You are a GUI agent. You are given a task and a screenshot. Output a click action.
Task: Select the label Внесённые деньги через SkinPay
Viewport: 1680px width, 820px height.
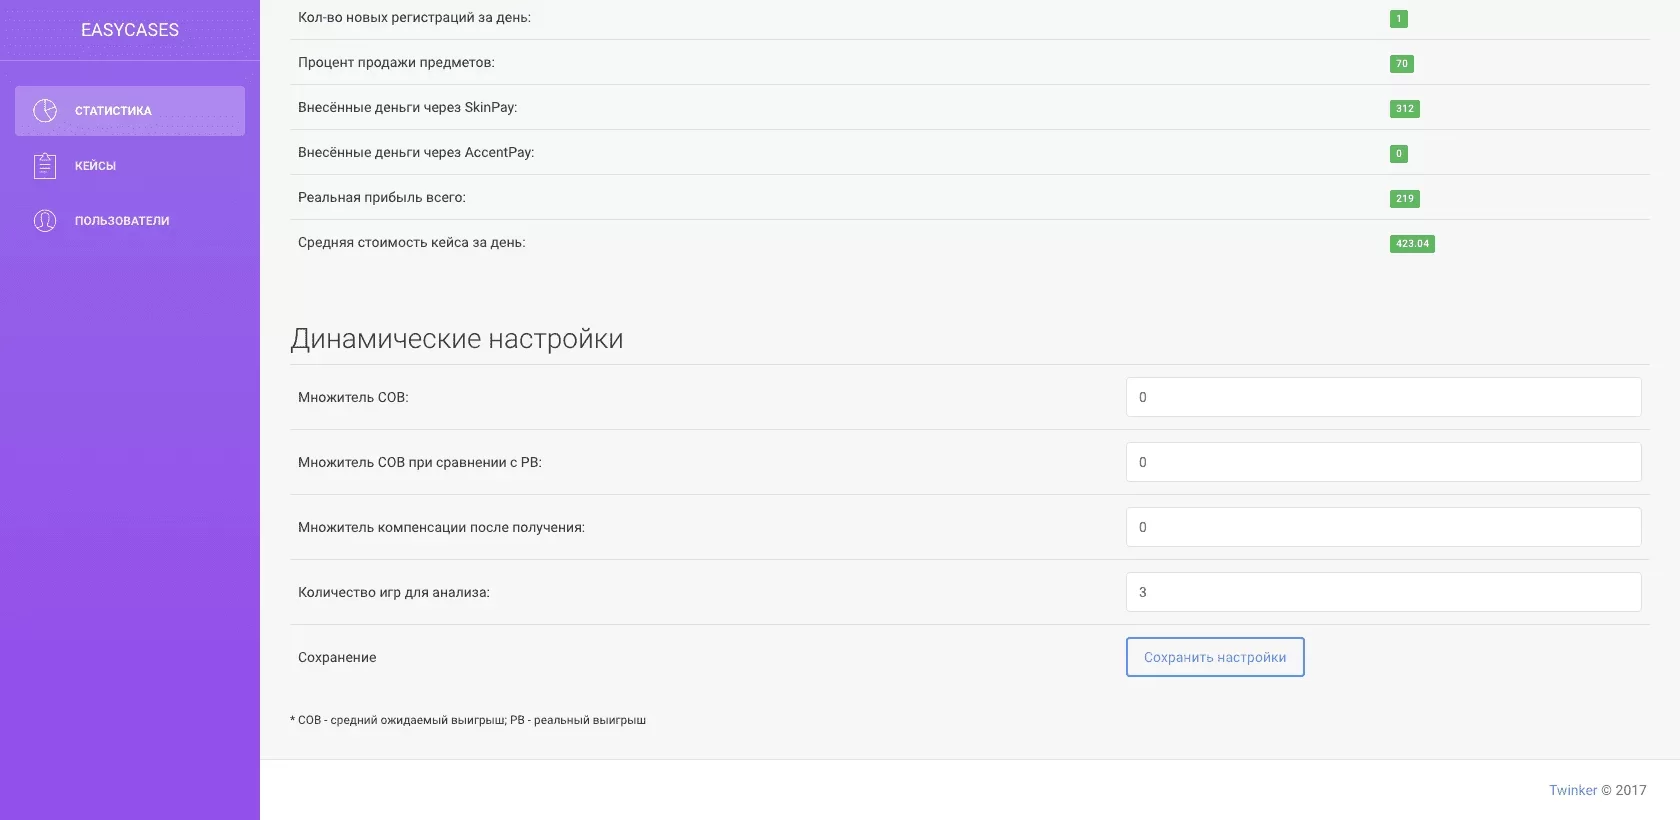tap(408, 108)
